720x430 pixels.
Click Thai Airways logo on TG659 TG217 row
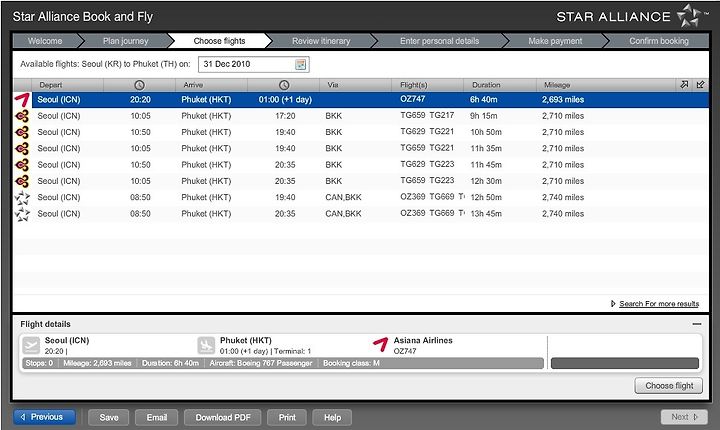(x=22, y=116)
